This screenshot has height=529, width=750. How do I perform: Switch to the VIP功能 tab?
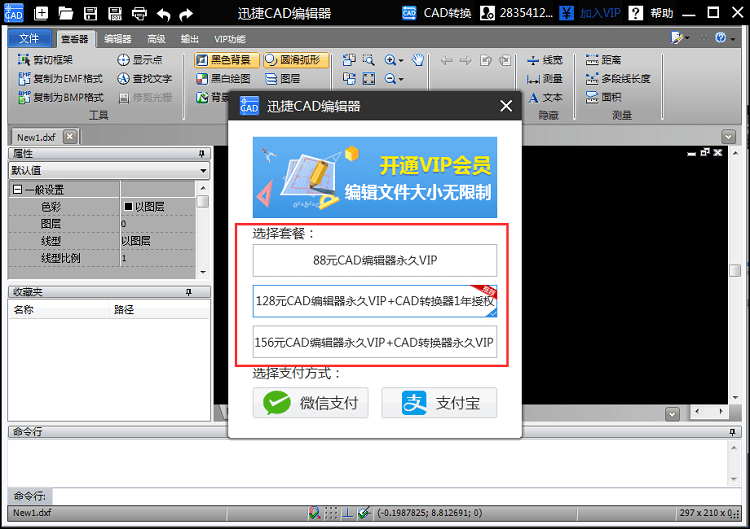tap(230, 39)
